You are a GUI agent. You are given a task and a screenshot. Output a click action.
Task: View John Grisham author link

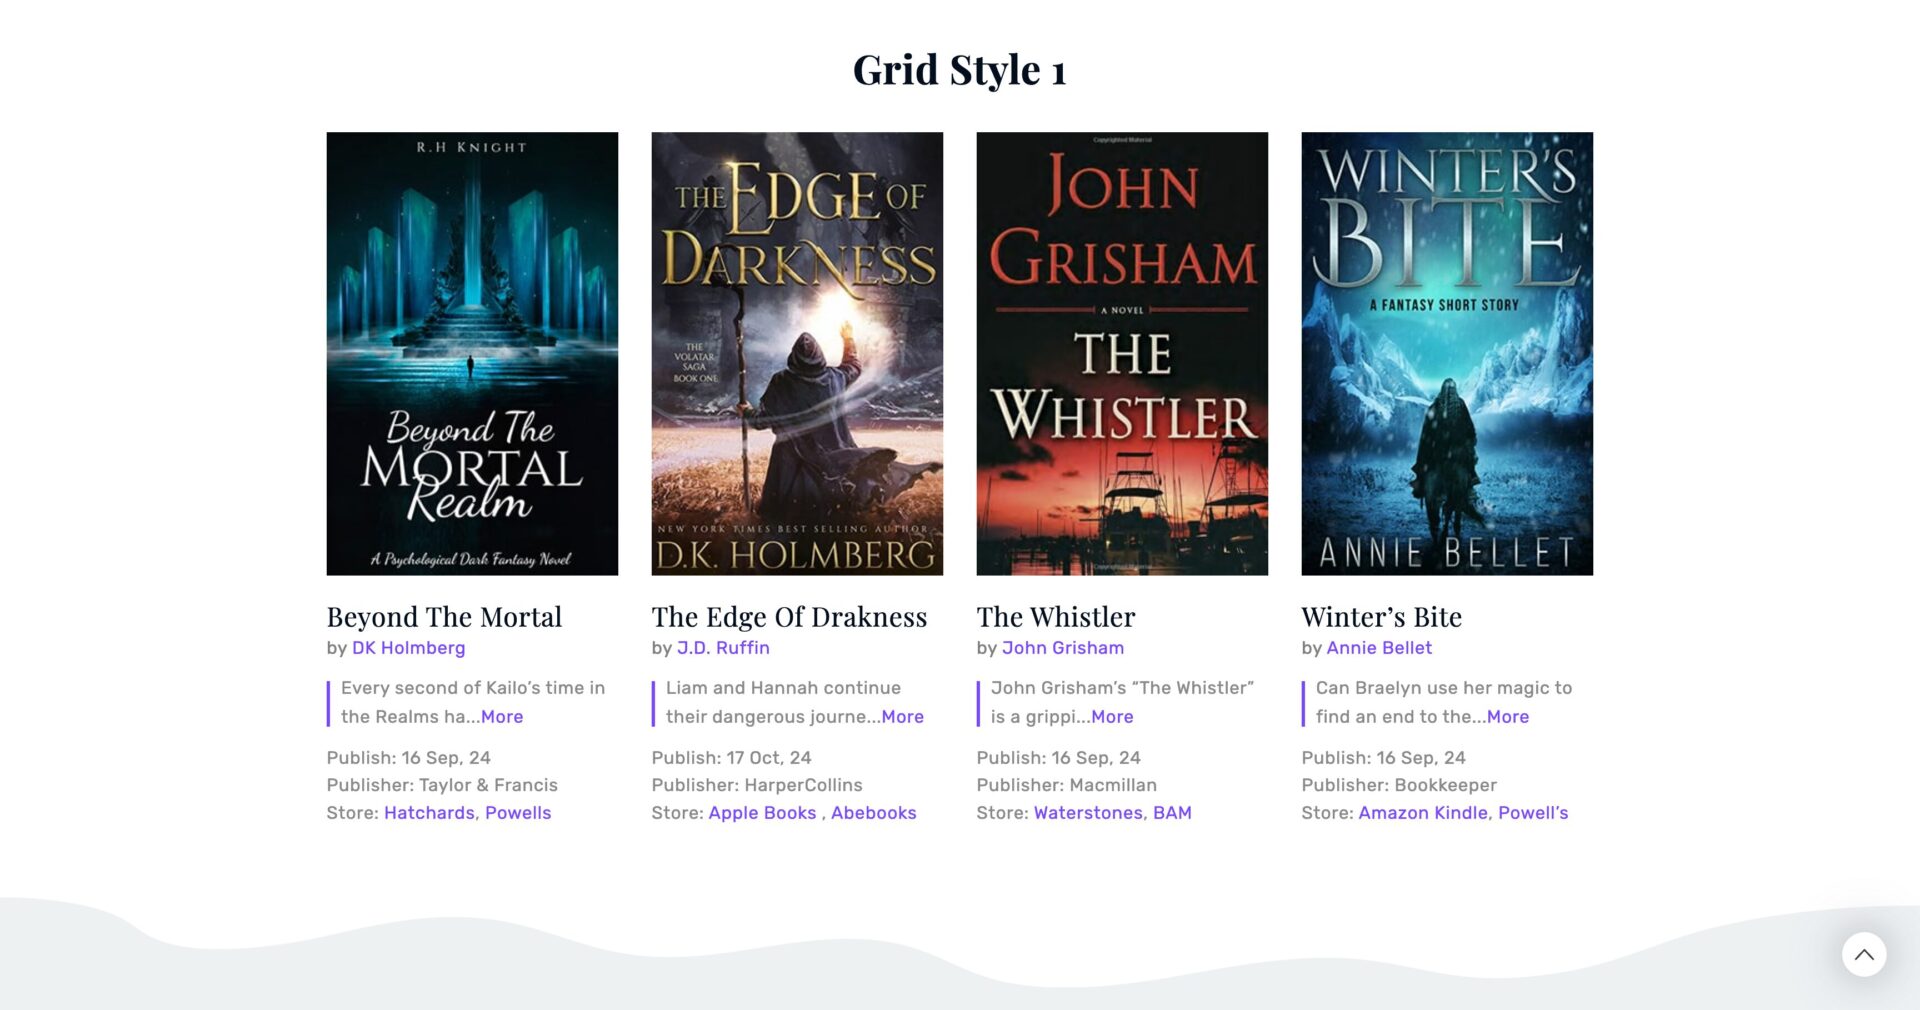pos(1063,648)
